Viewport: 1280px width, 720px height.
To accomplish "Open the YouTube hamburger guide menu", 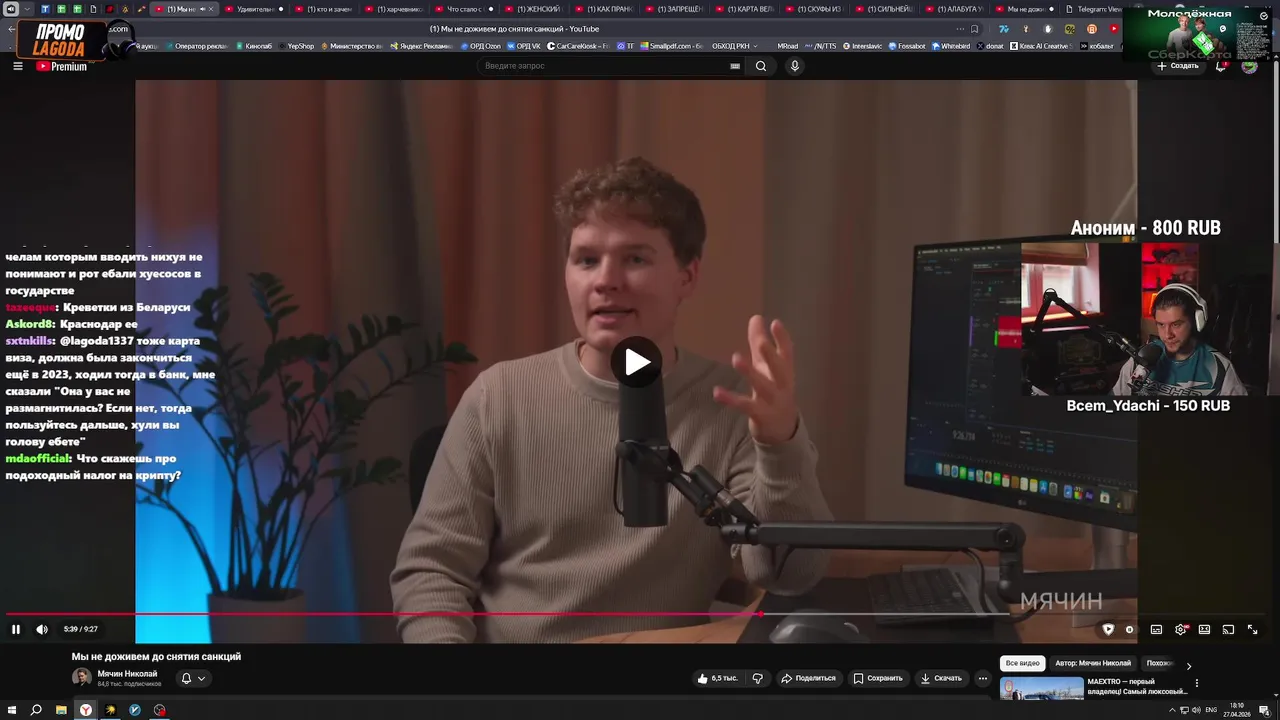I will coord(18,66).
